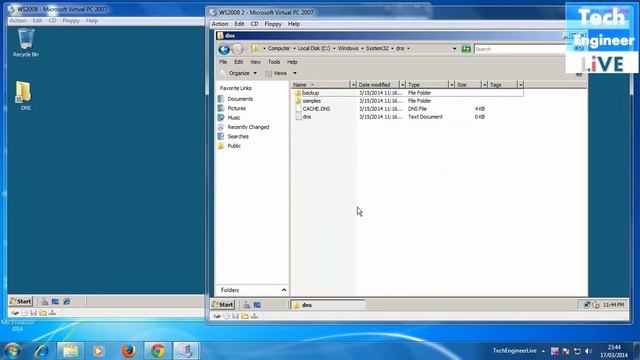This screenshot has height=360, width=640.
Task: Launch Google Chrome from the host taskbar
Action: 158,351
